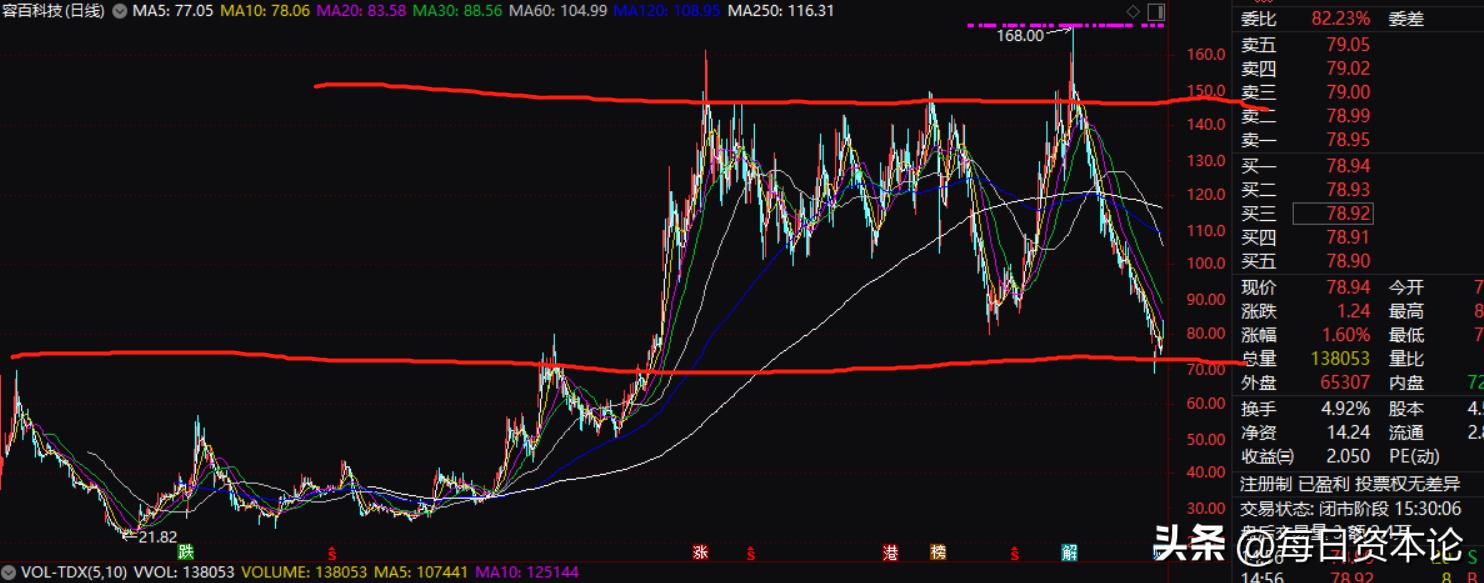Click the volume MA10: 125144 label
This screenshot has height=583, width=1484.
click(x=526, y=573)
